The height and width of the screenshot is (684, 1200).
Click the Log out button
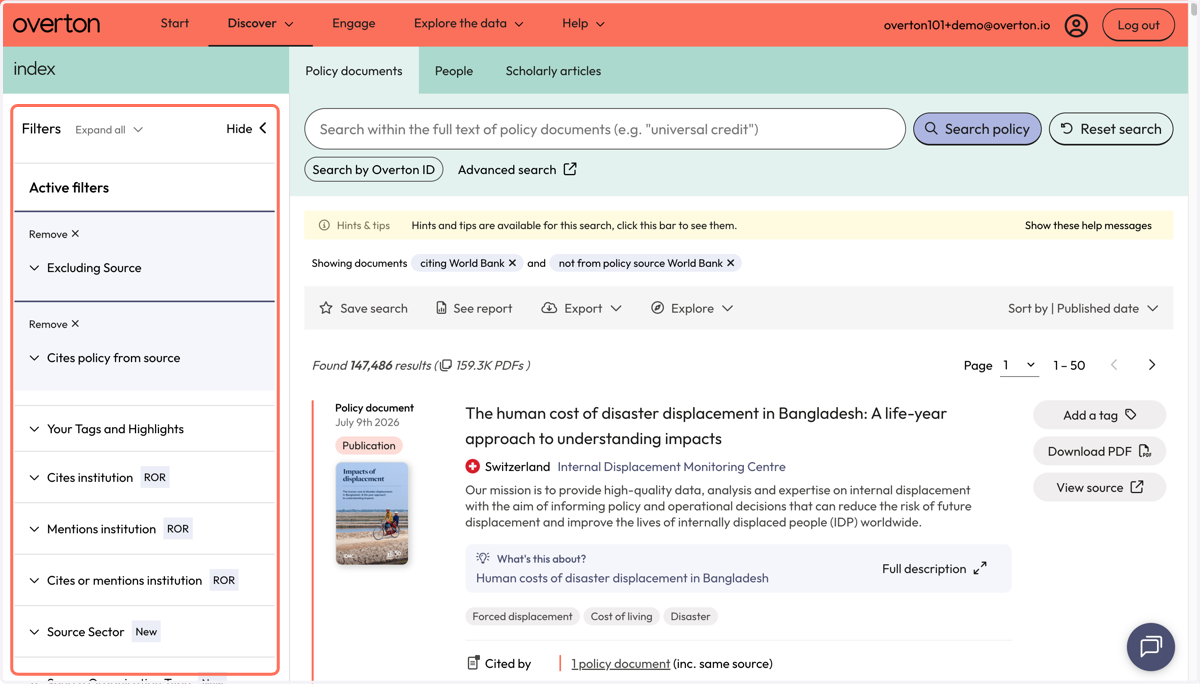[1138, 25]
